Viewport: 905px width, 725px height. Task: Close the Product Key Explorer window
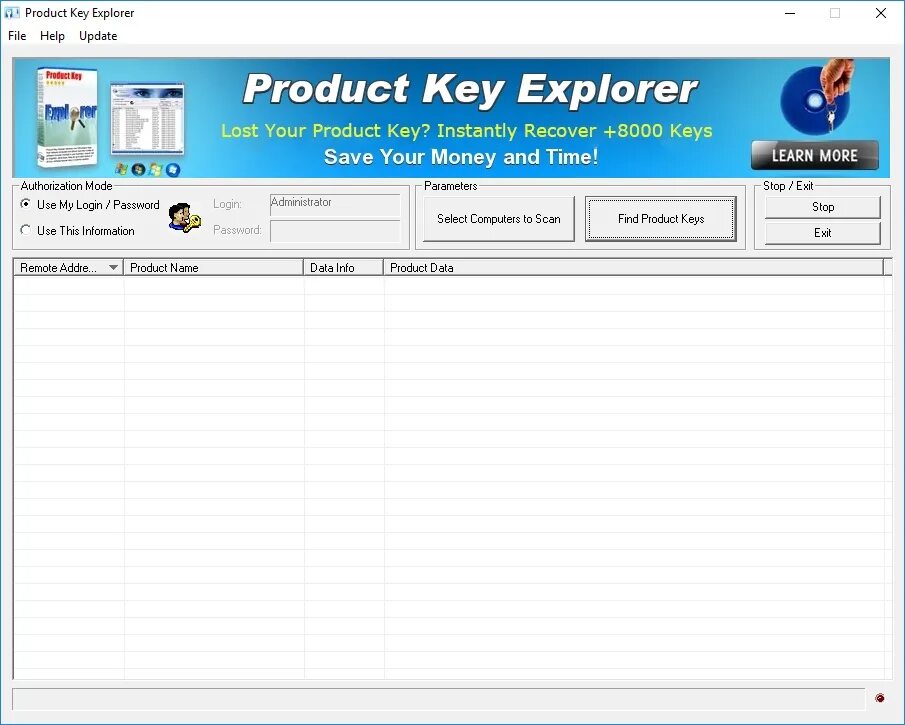coord(881,13)
